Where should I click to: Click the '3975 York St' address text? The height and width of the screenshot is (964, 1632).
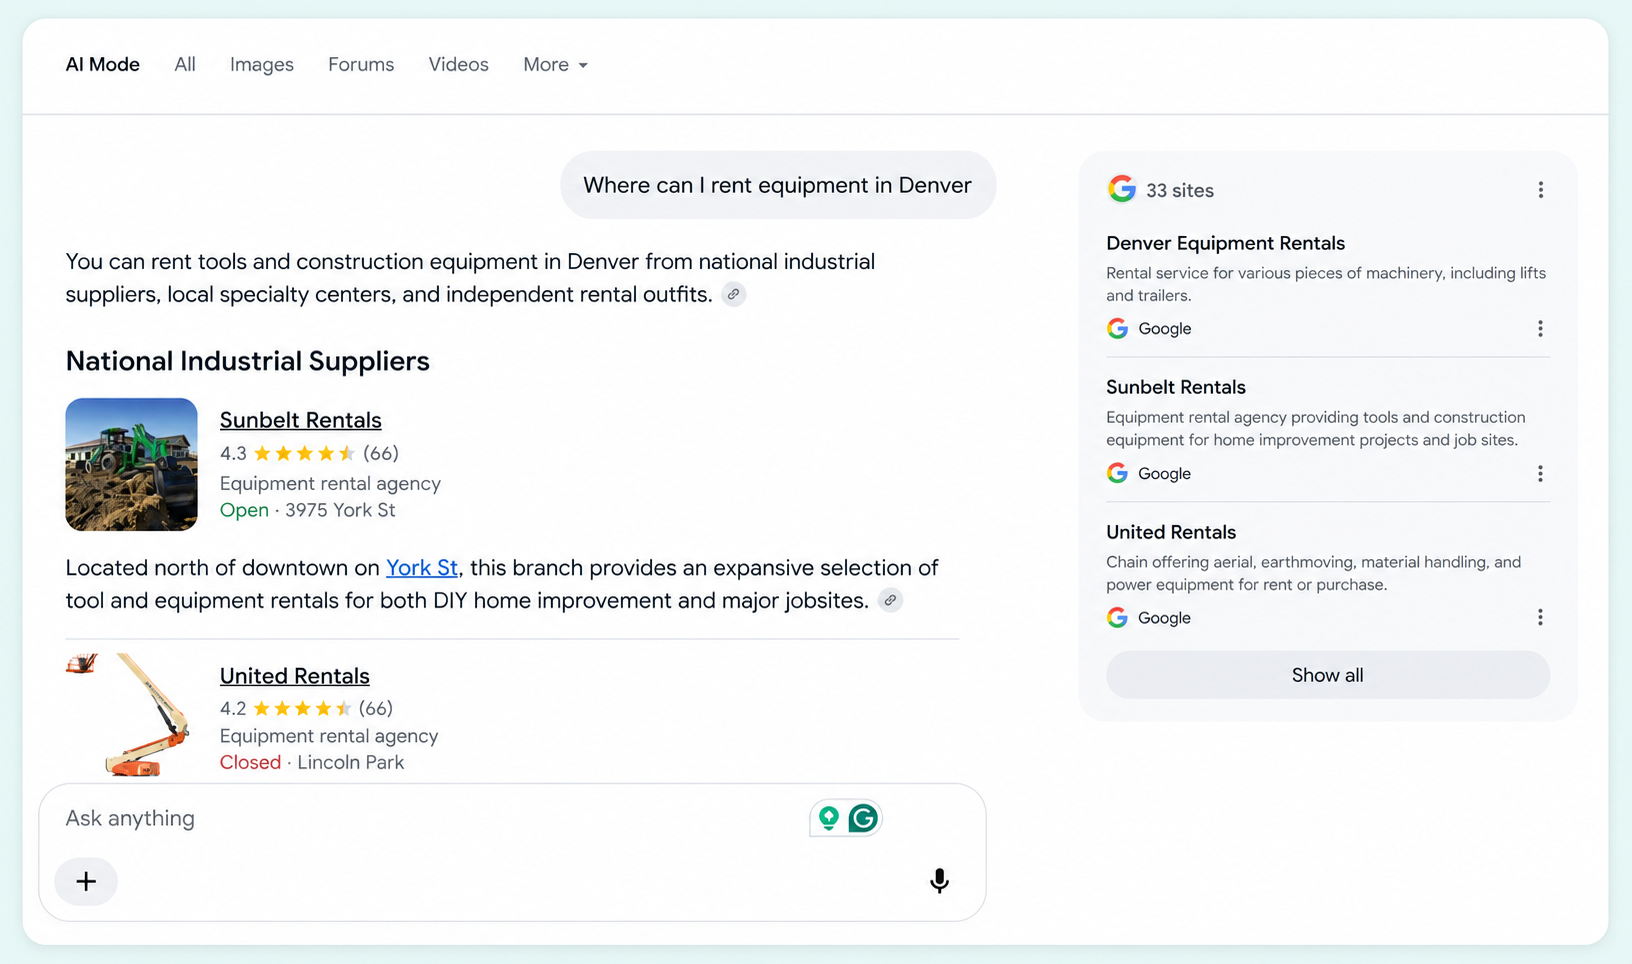coord(340,510)
